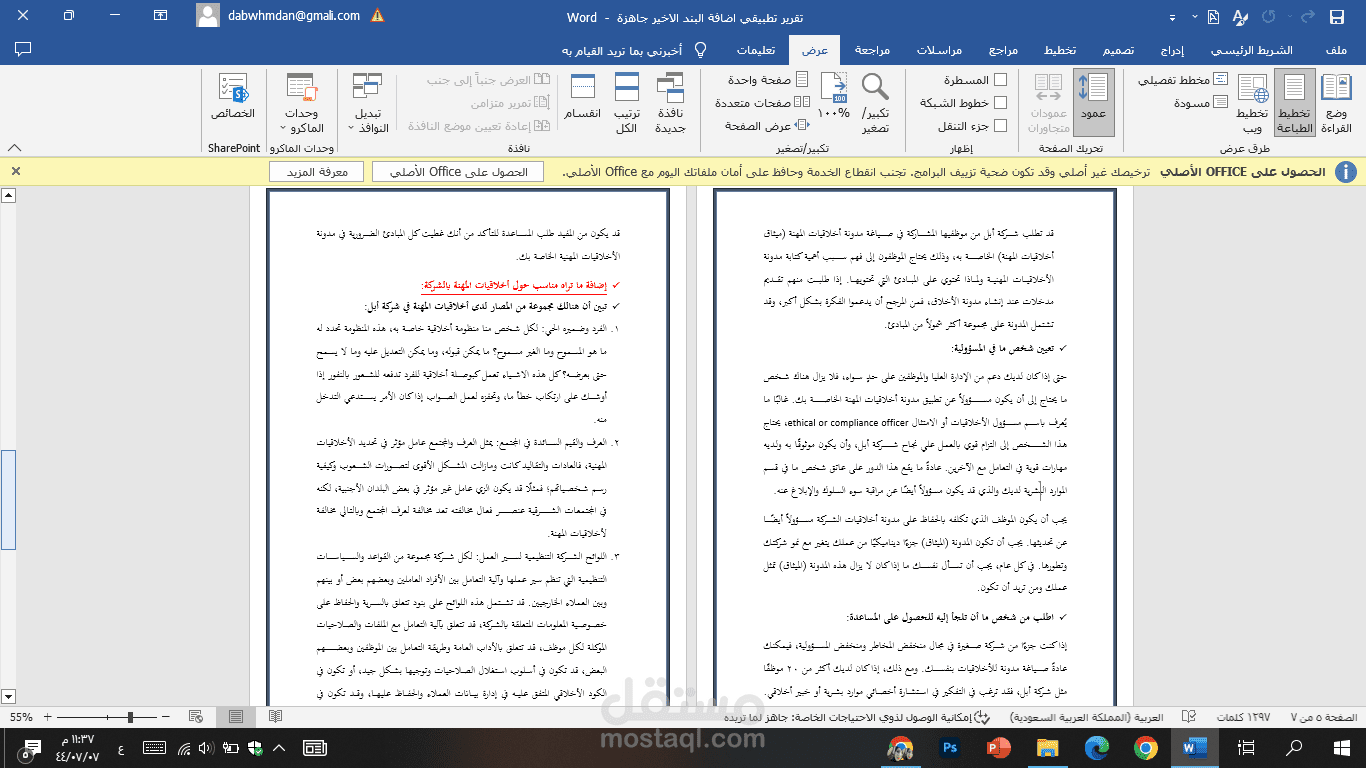1366x768 pixels.
Task: Click vertical scrollbar up arrow
Action: point(8,195)
